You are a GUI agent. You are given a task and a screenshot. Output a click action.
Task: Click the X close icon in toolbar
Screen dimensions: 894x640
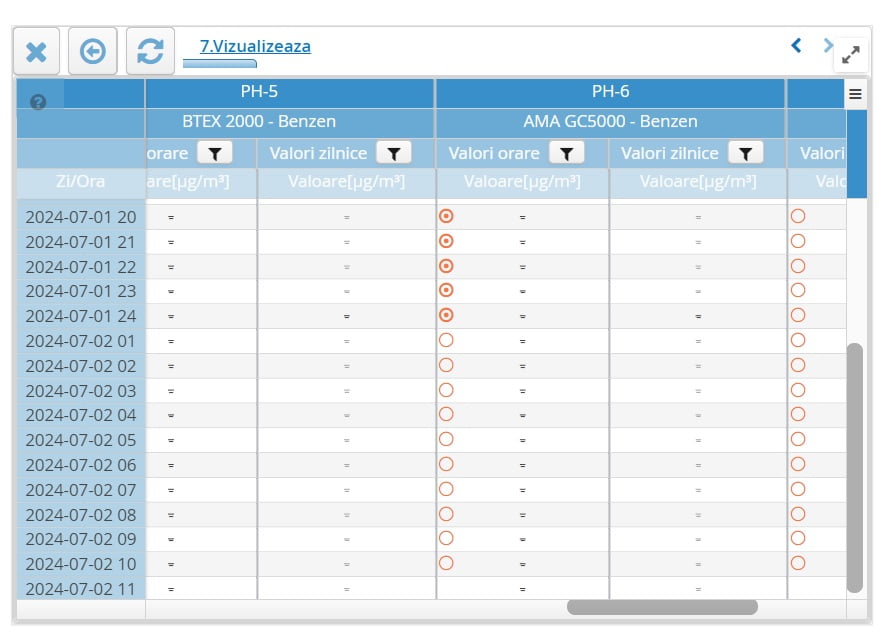pyautogui.click(x=36, y=51)
